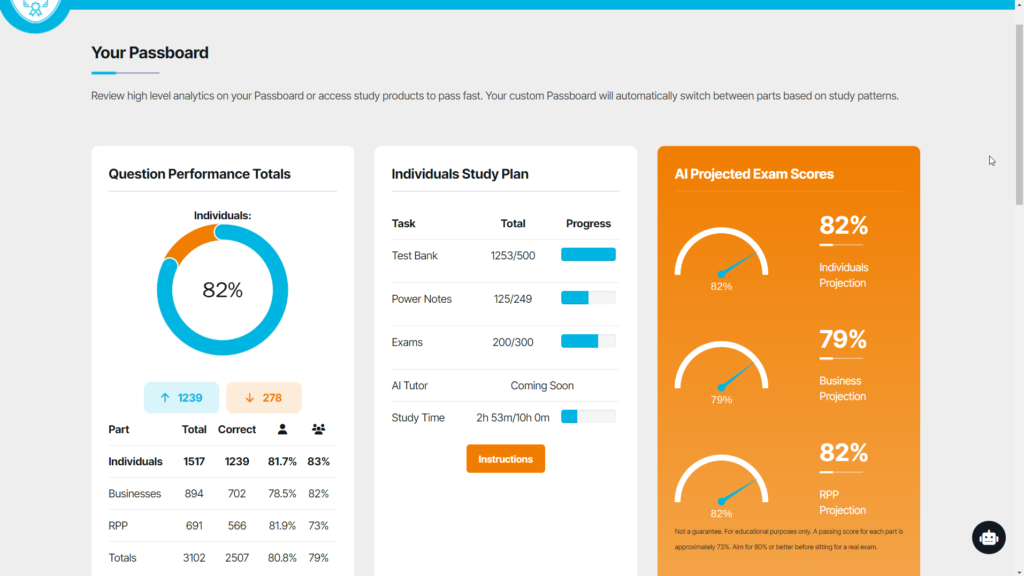
Task: Open the chatbot robot icon
Action: click(x=988, y=537)
